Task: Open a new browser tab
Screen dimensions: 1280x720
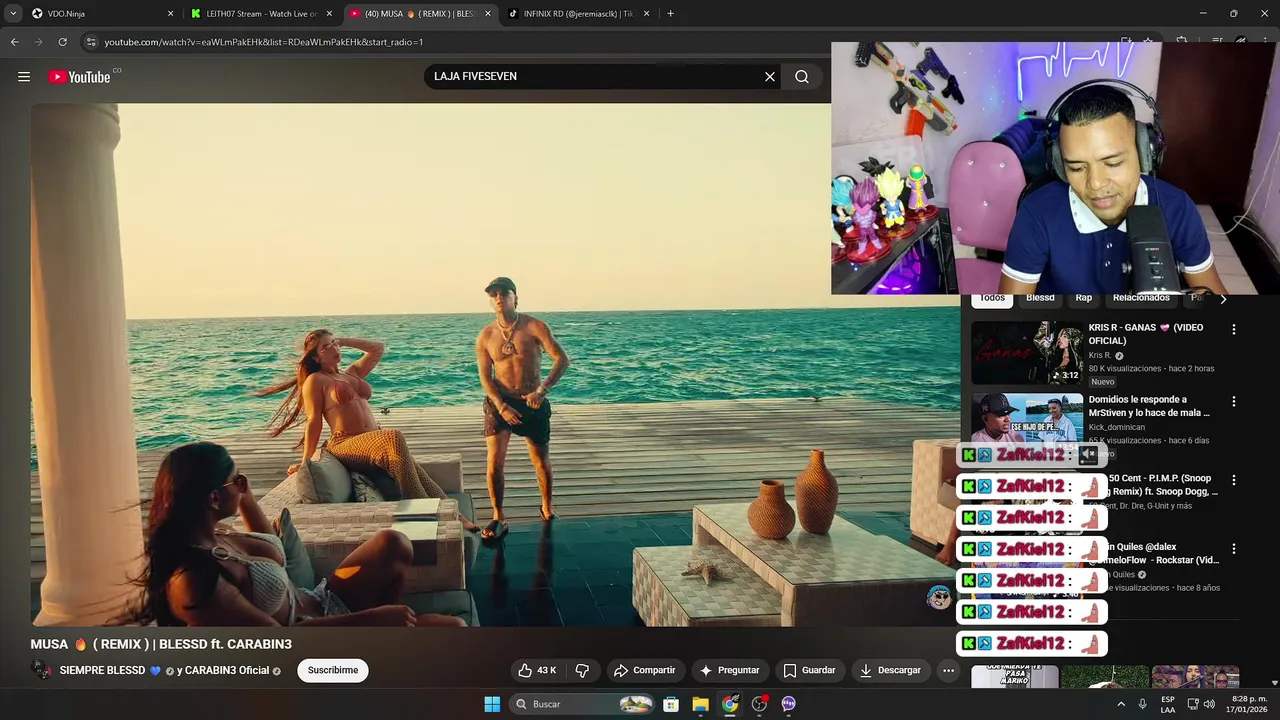Action: tap(670, 14)
